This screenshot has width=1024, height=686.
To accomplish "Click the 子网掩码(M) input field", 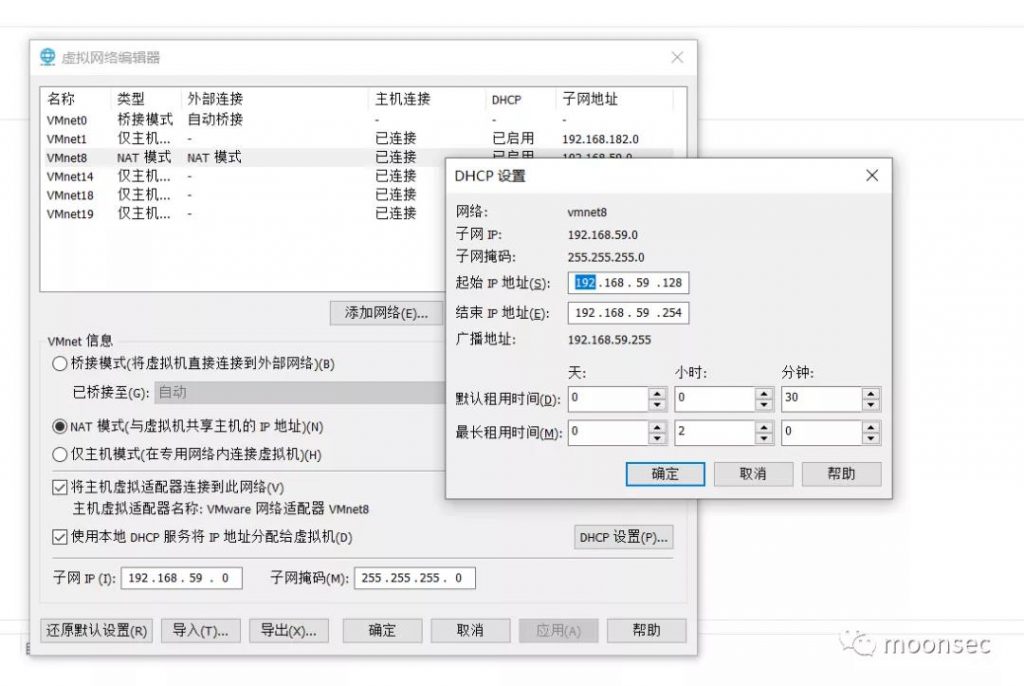I will pyautogui.click(x=415, y=578).
